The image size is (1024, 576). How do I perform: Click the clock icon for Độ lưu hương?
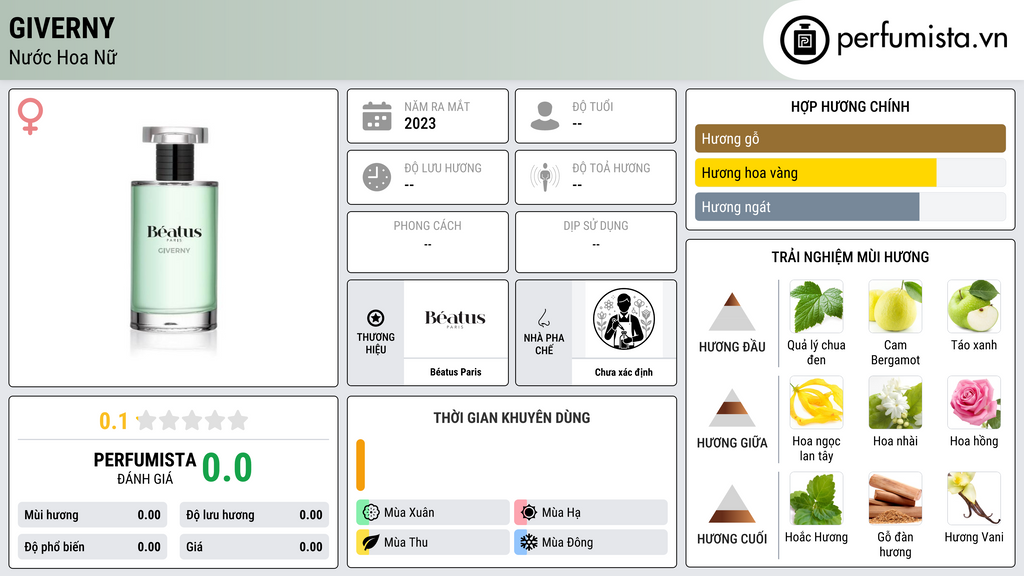click(377, 177)
